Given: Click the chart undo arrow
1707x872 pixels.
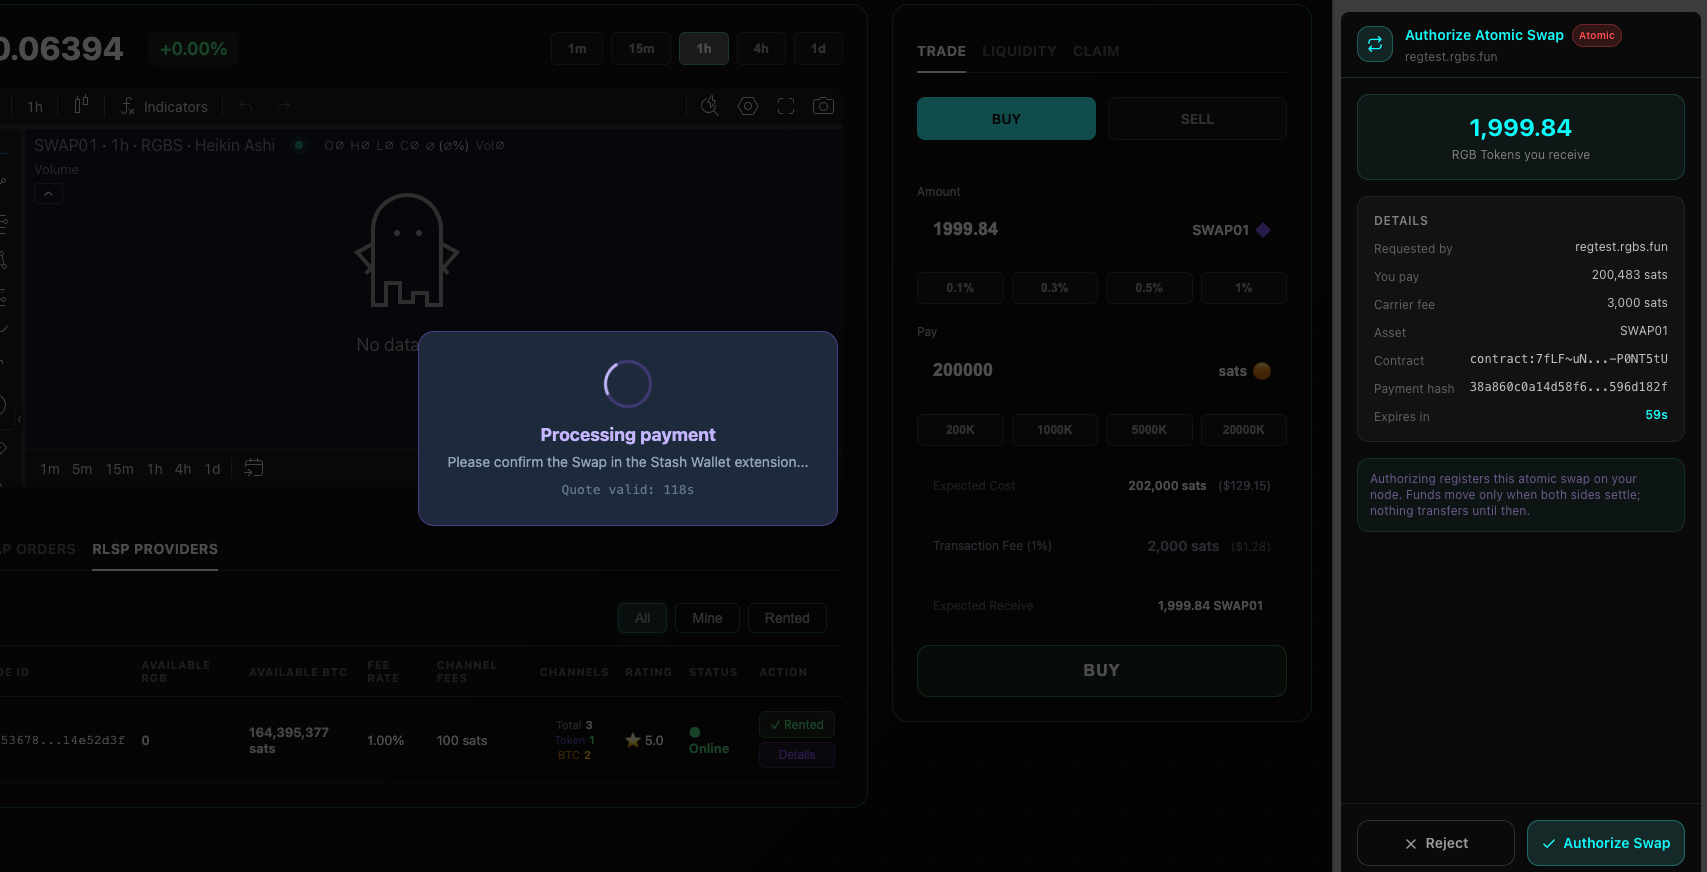Looking at the screenshot, I should click(246, 106).
